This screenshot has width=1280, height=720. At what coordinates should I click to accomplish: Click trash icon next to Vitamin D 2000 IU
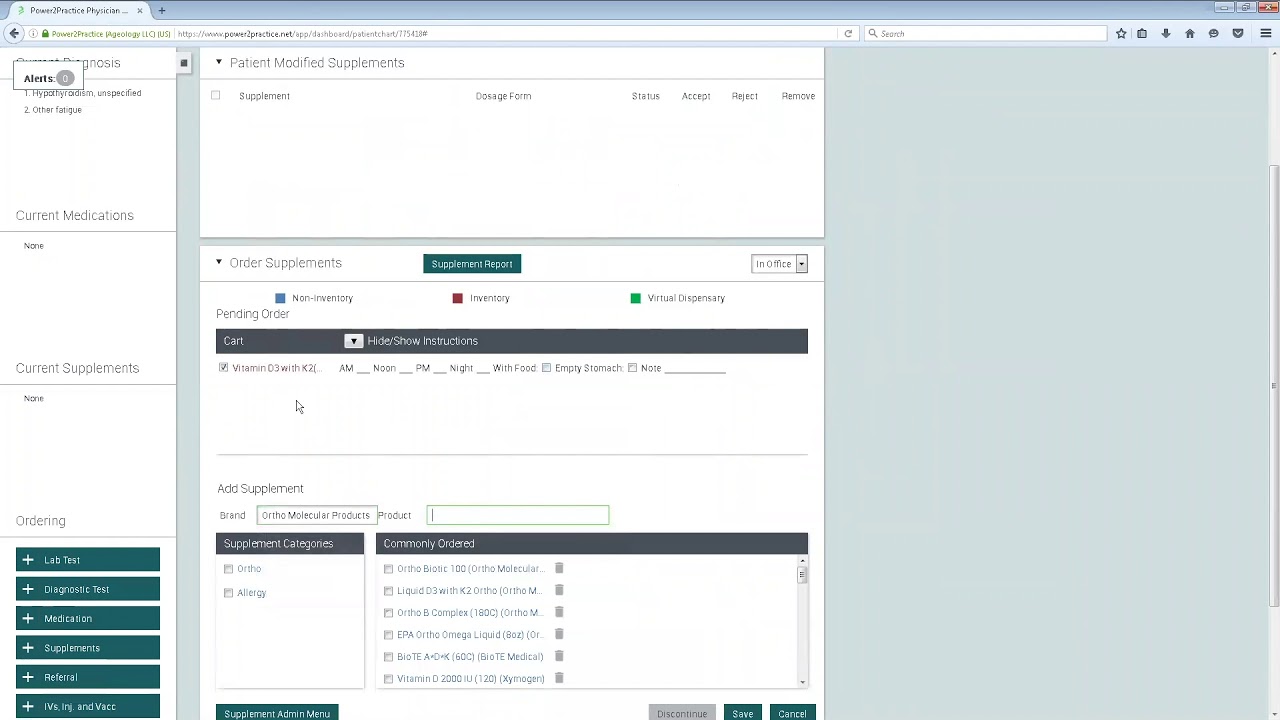point(559,678)
